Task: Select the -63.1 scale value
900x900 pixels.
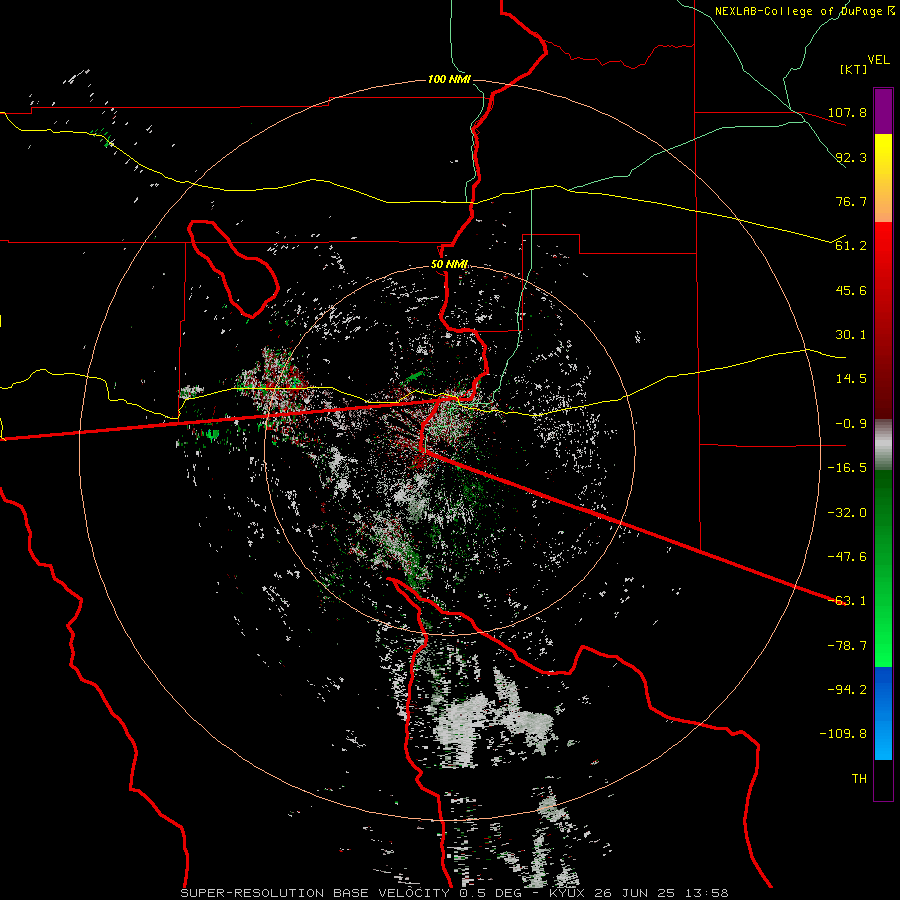Action: click(x=847, y=601)
